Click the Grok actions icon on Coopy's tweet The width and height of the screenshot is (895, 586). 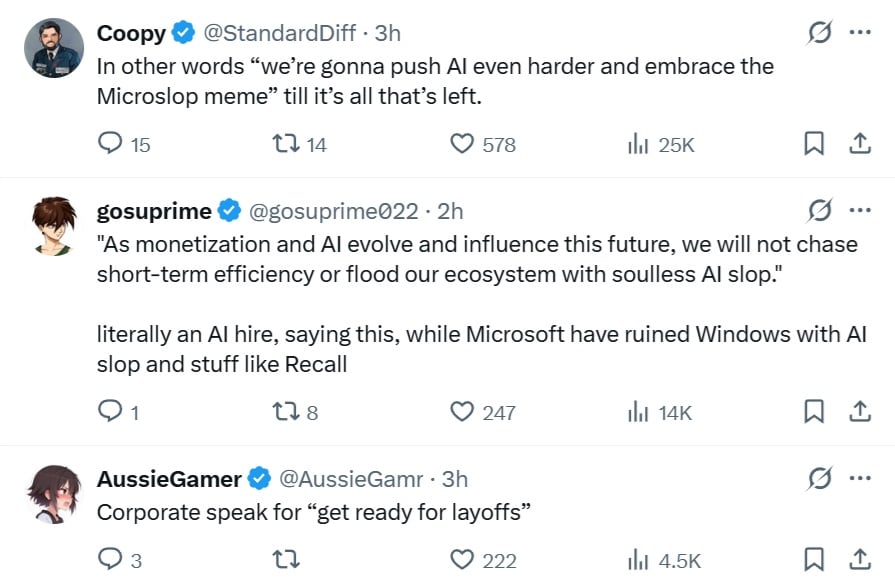click(819, 33)
